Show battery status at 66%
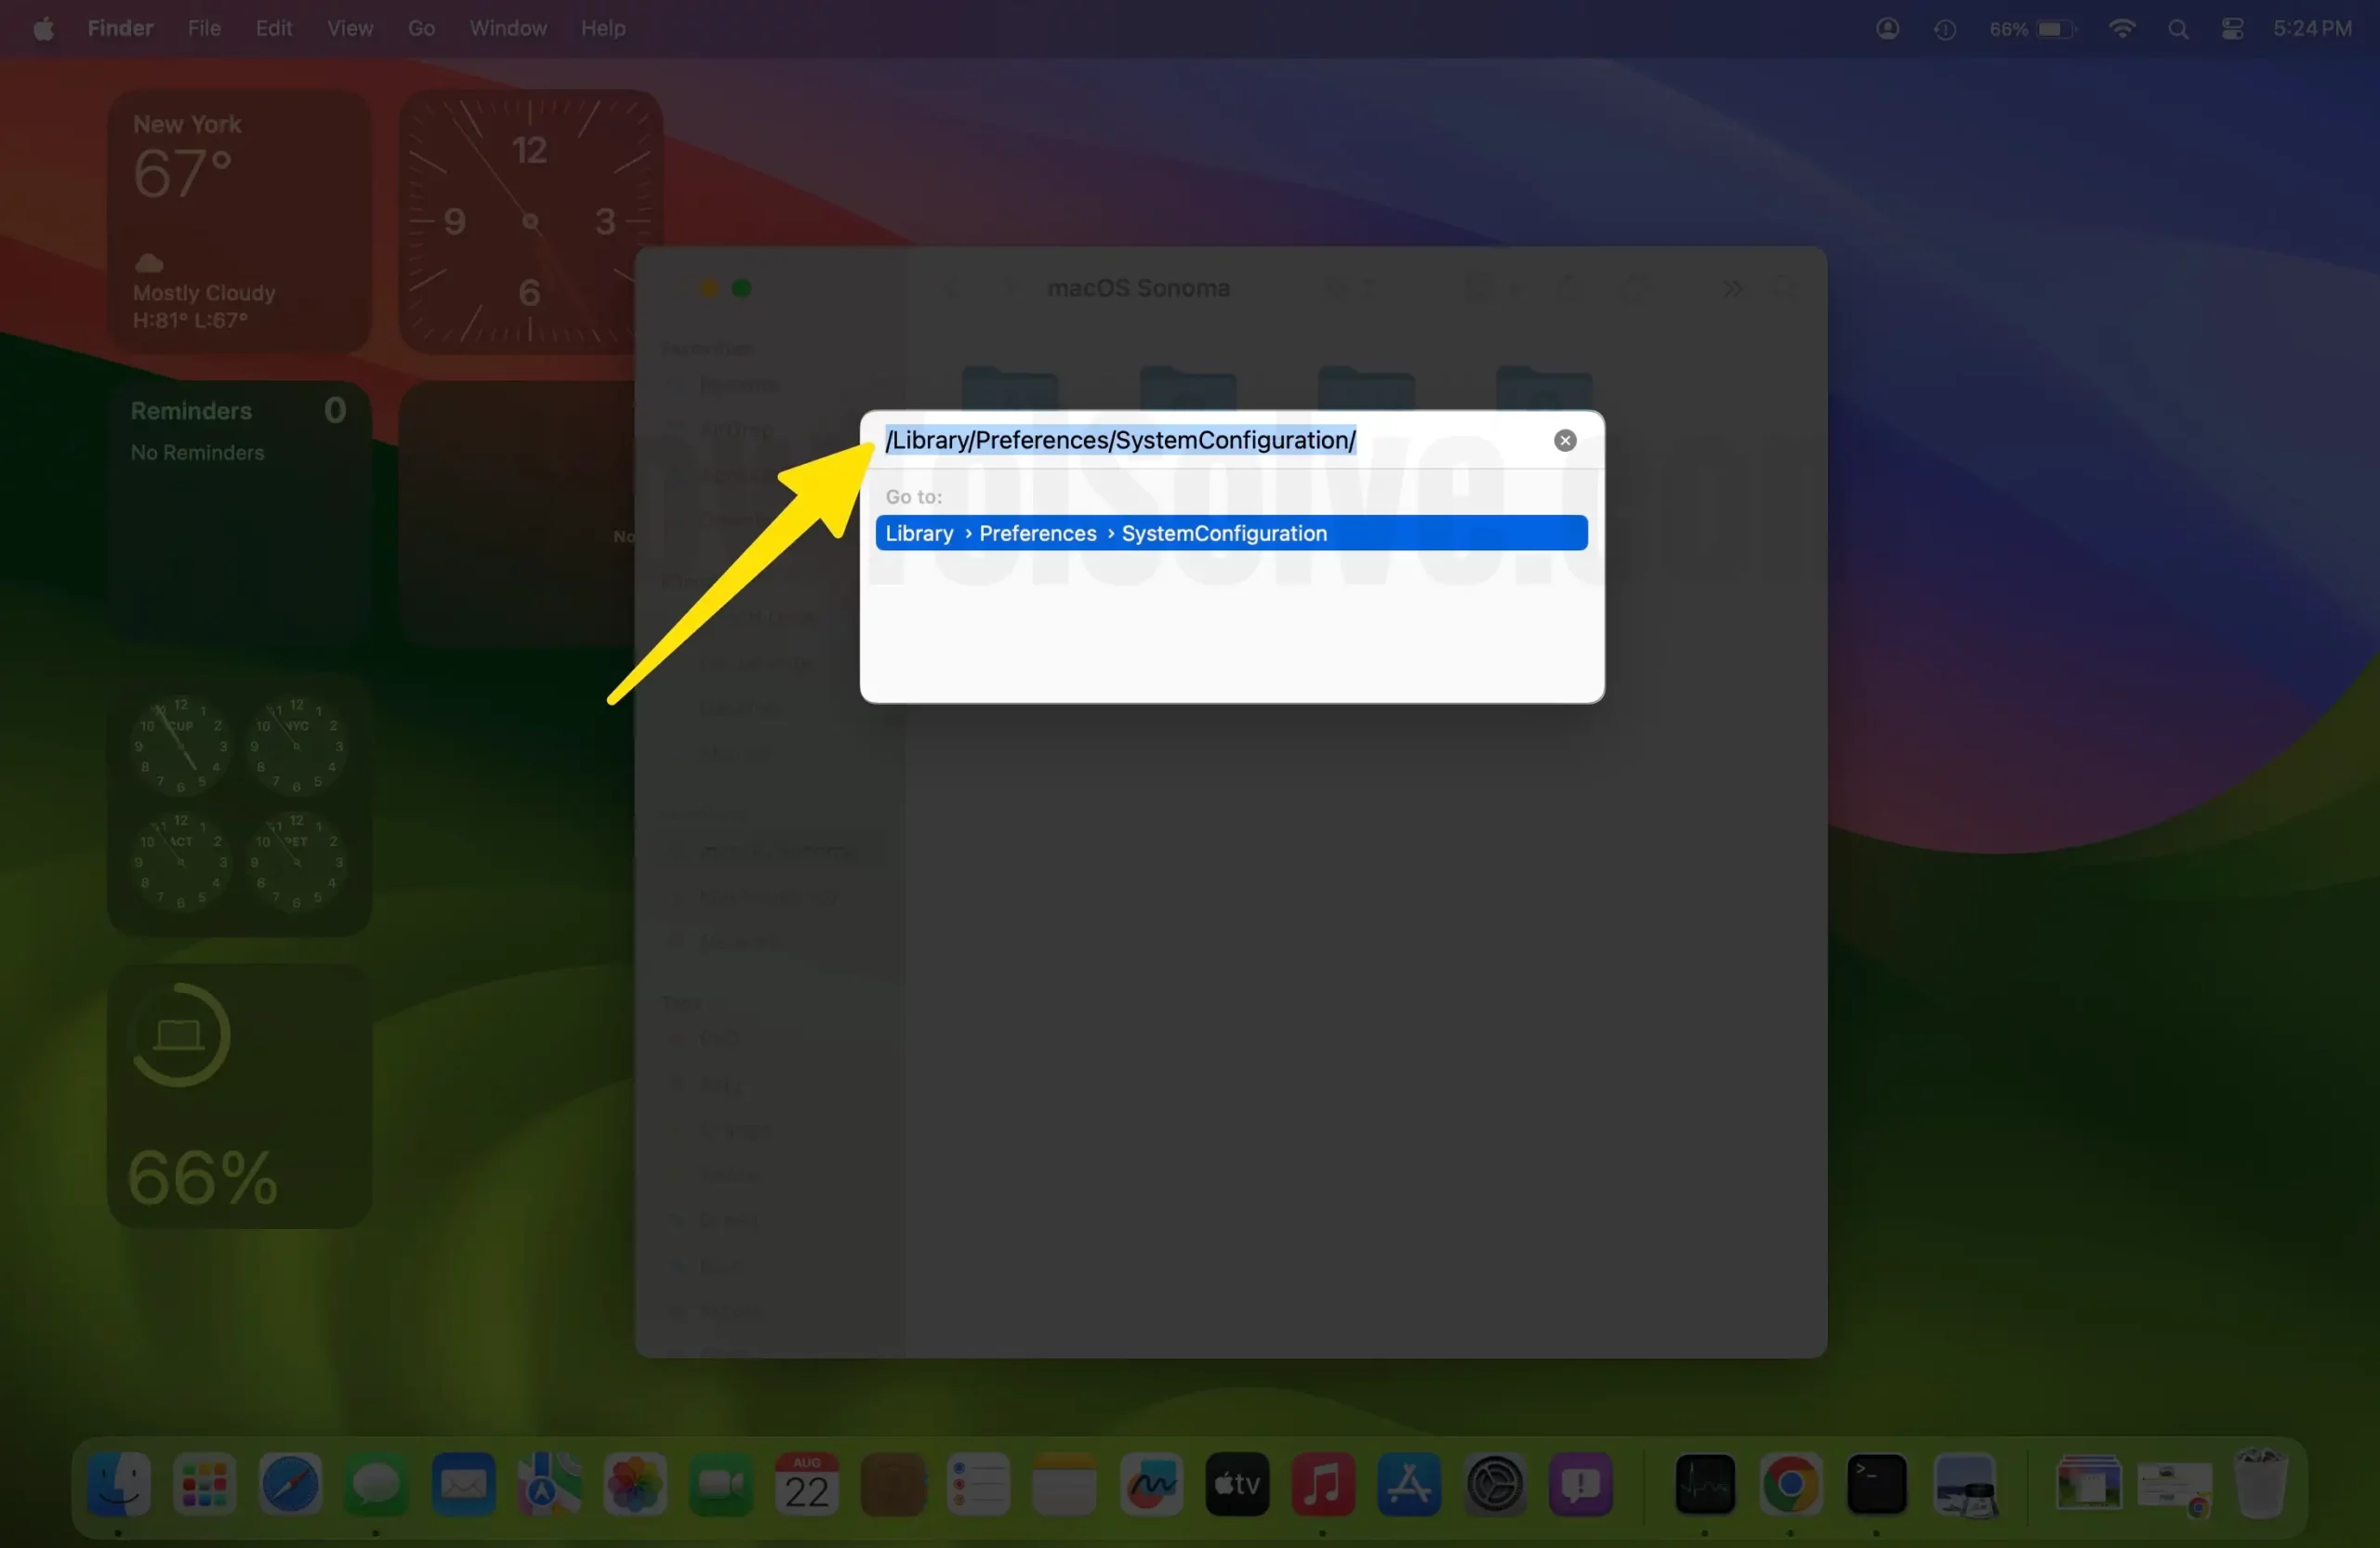This screenshot has width=2380, height=1548. [x=2032, y=28]
